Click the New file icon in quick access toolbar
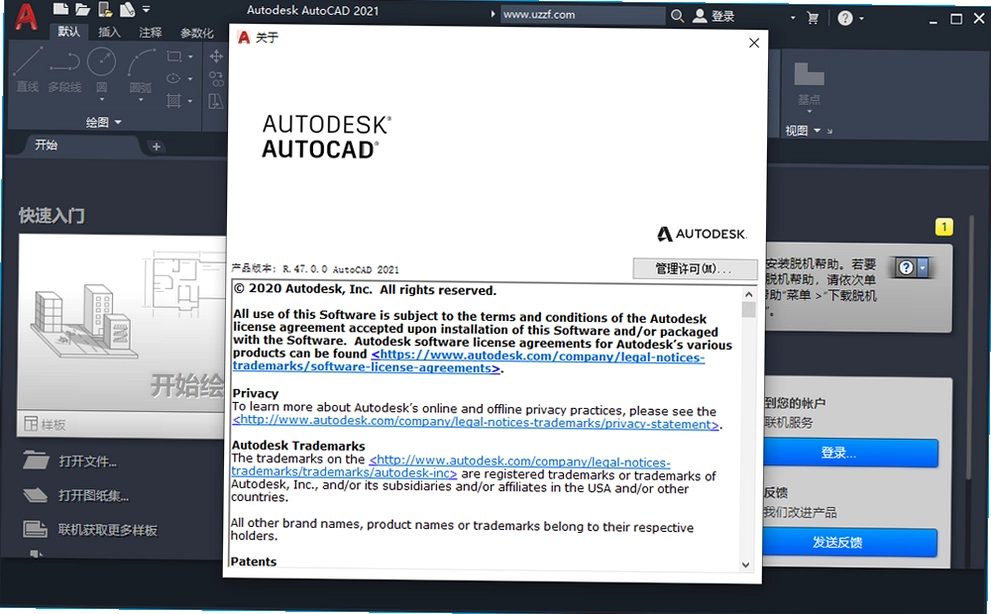Viewport: 991px width, 614px height. point(61,9)
